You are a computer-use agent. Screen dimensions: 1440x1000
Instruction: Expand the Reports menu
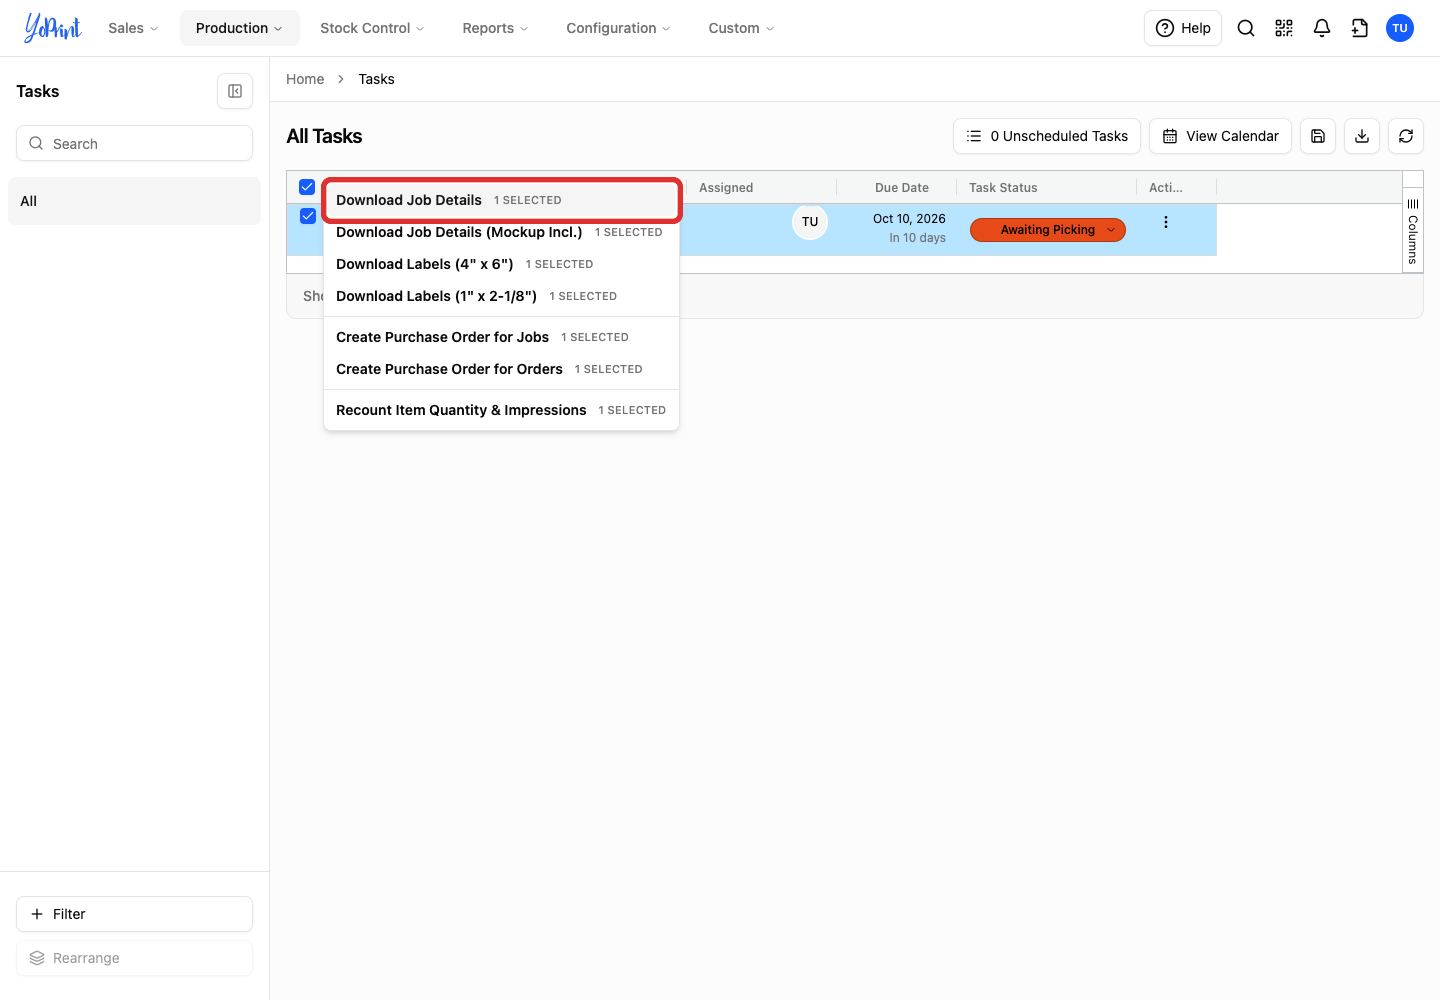tap(495, 28)
